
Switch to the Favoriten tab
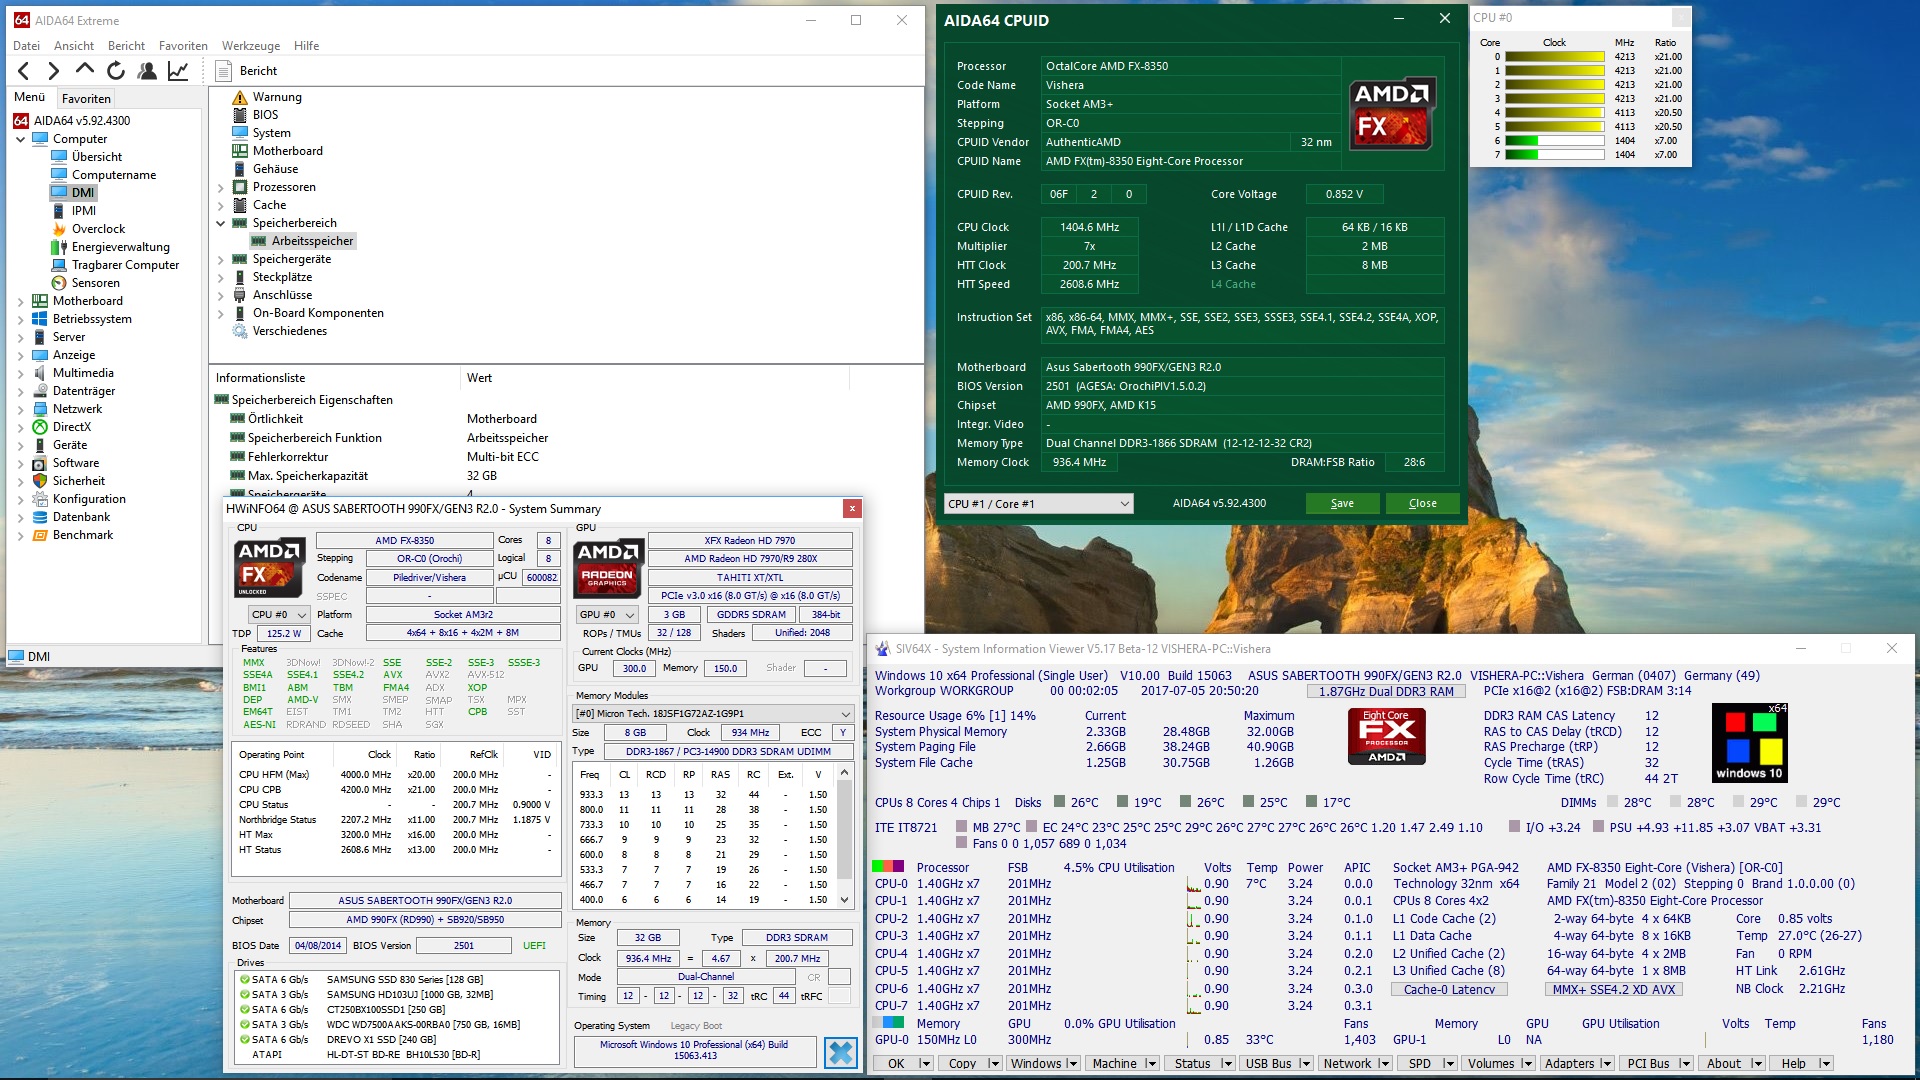[86, 99]
